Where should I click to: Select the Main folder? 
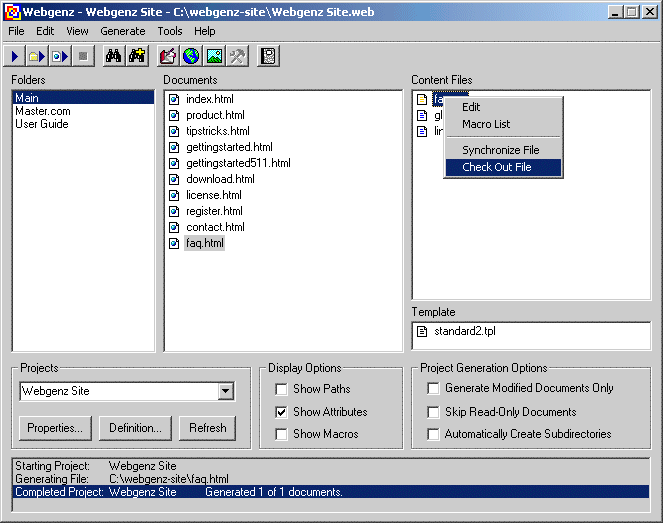coord(83,98)
